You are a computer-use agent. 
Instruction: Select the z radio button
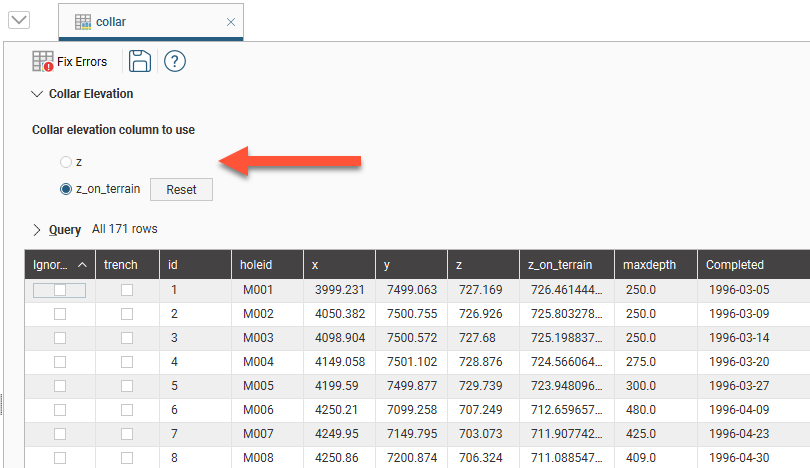coord(66,161)
